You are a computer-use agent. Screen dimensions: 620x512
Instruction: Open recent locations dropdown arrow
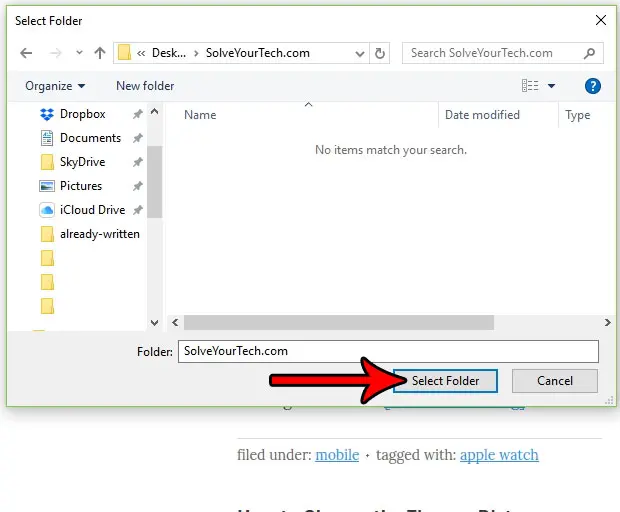(79, 53)
